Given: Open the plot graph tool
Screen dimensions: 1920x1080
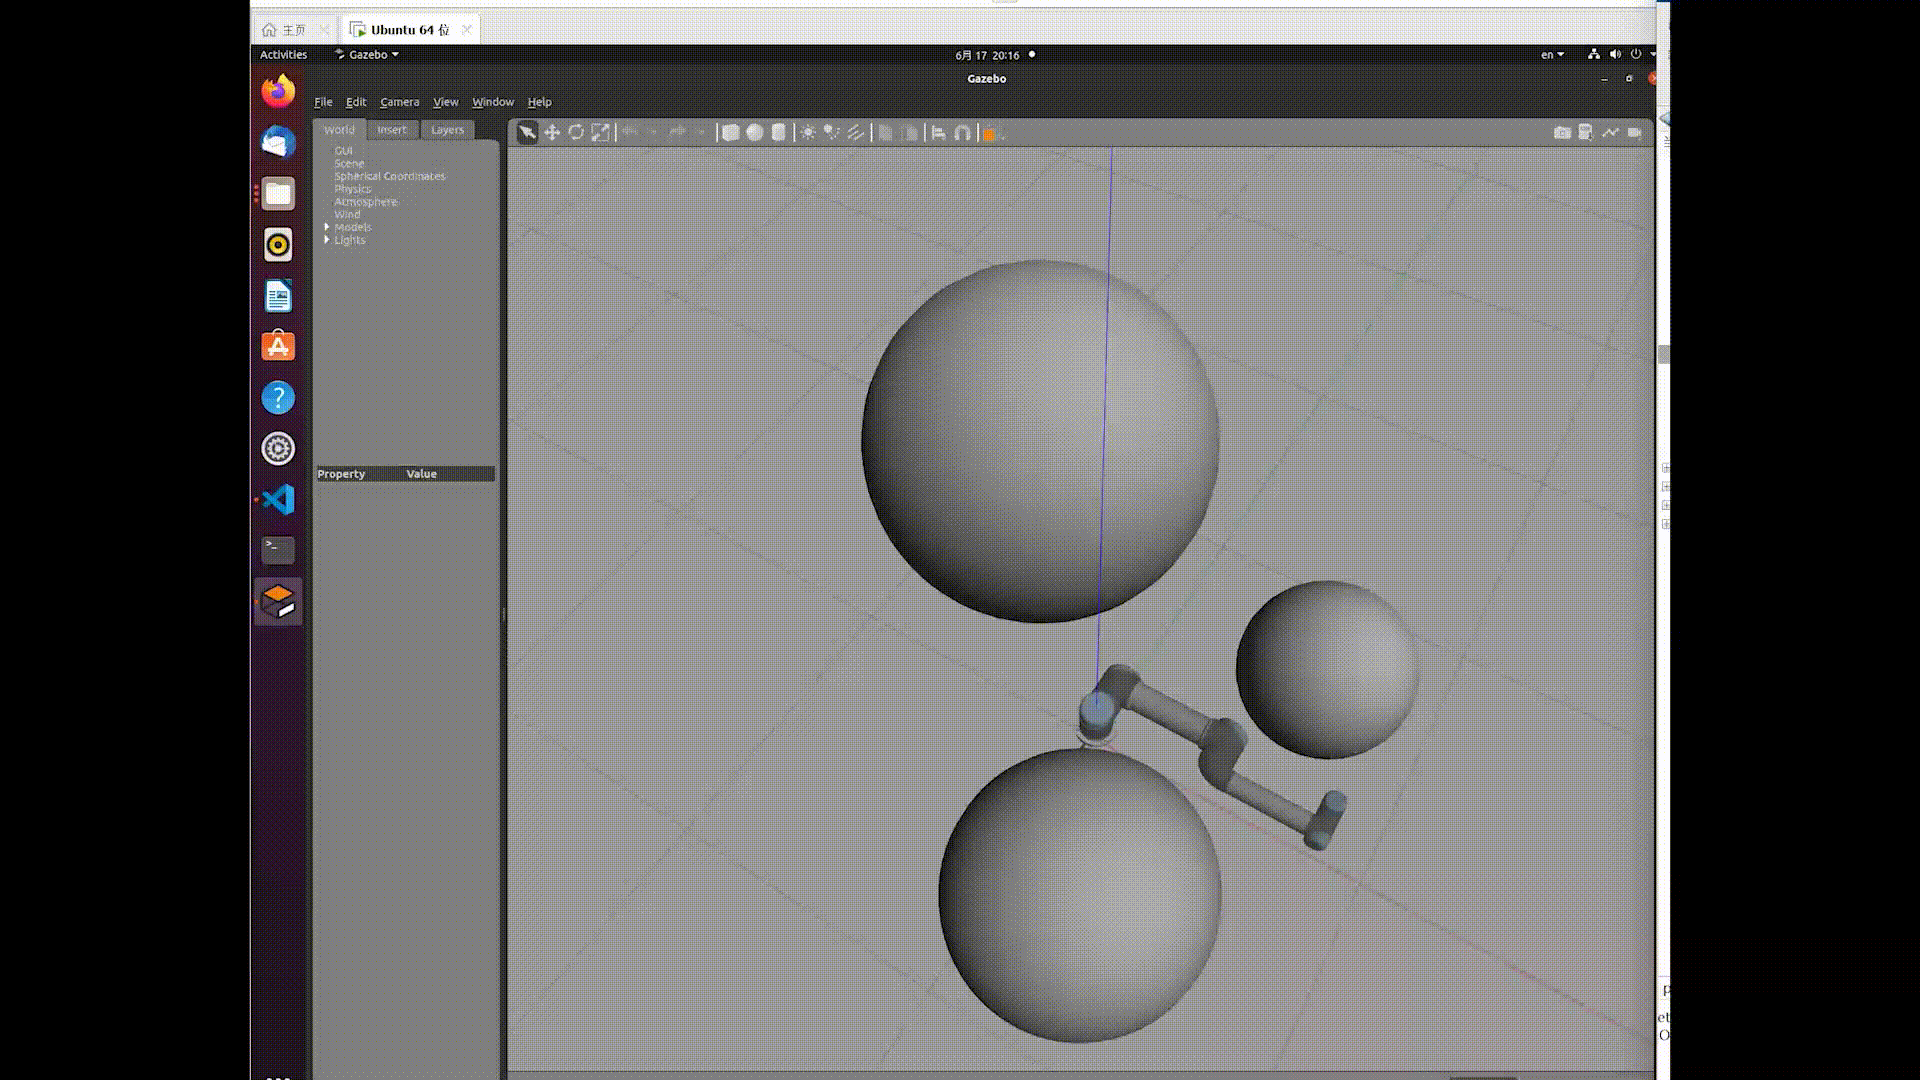Looking at the screenshot, I should click(x=1610, y=133).
